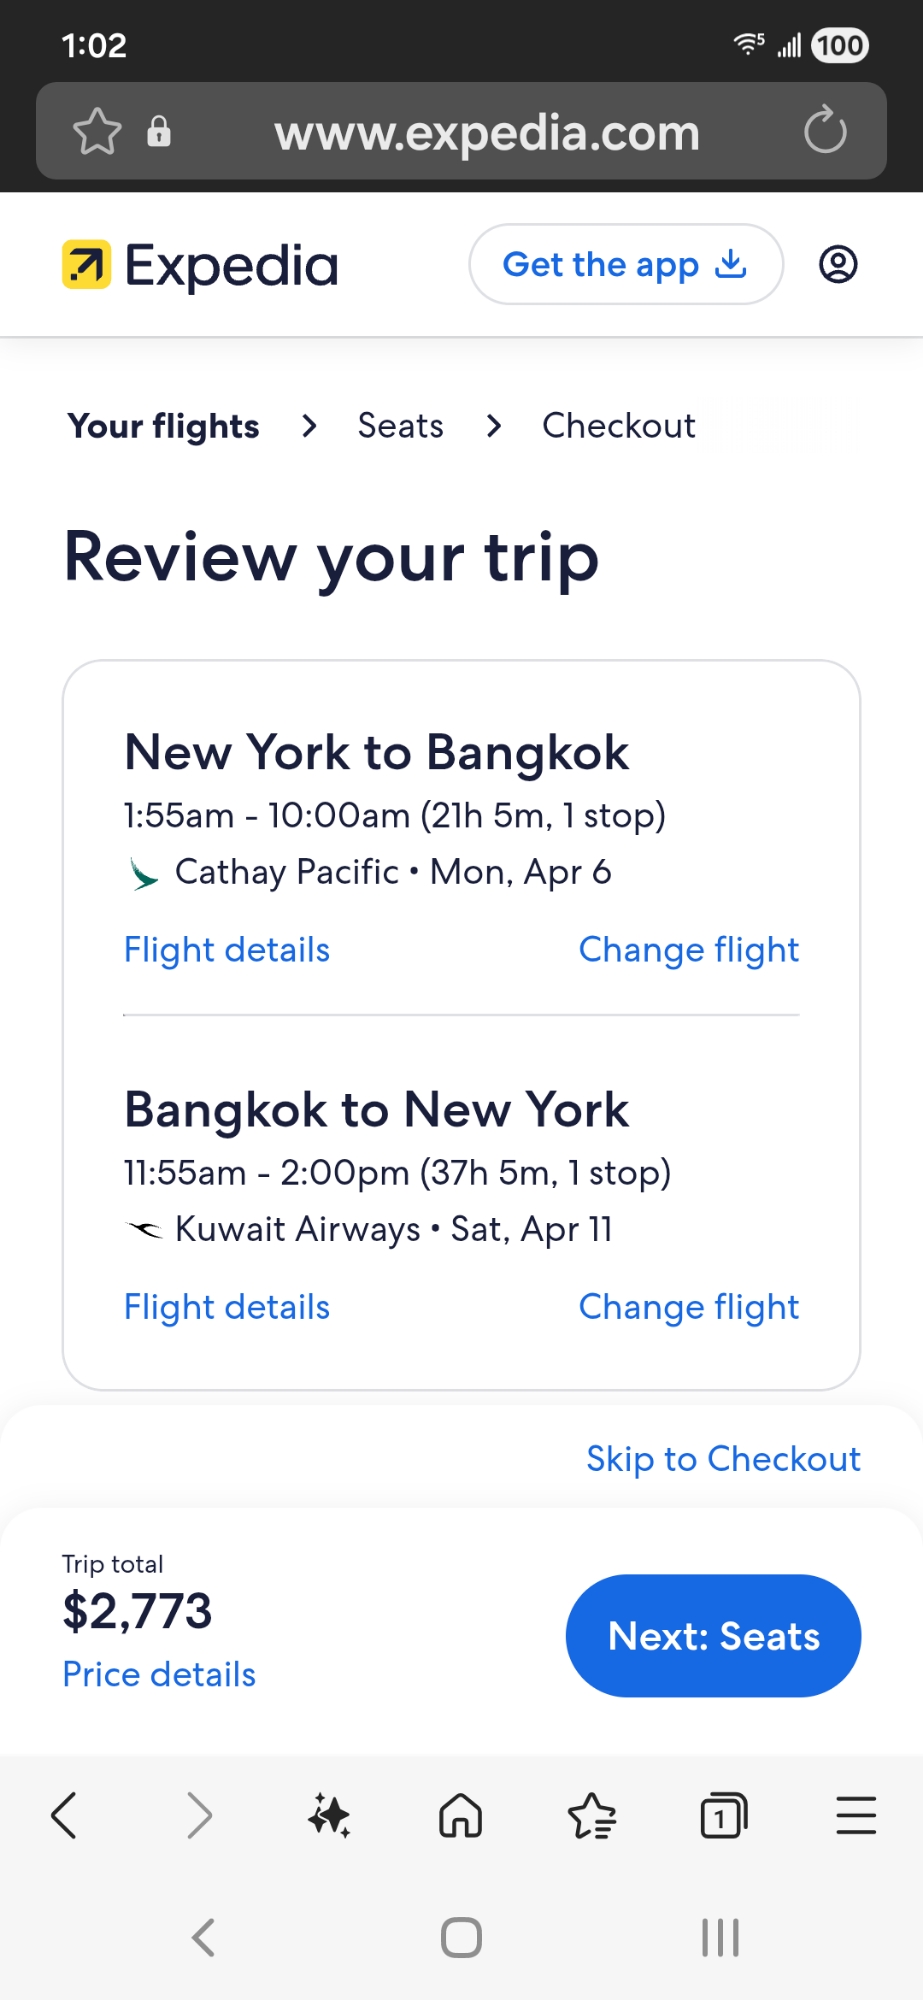Tap Get the app button

point(625,265)
